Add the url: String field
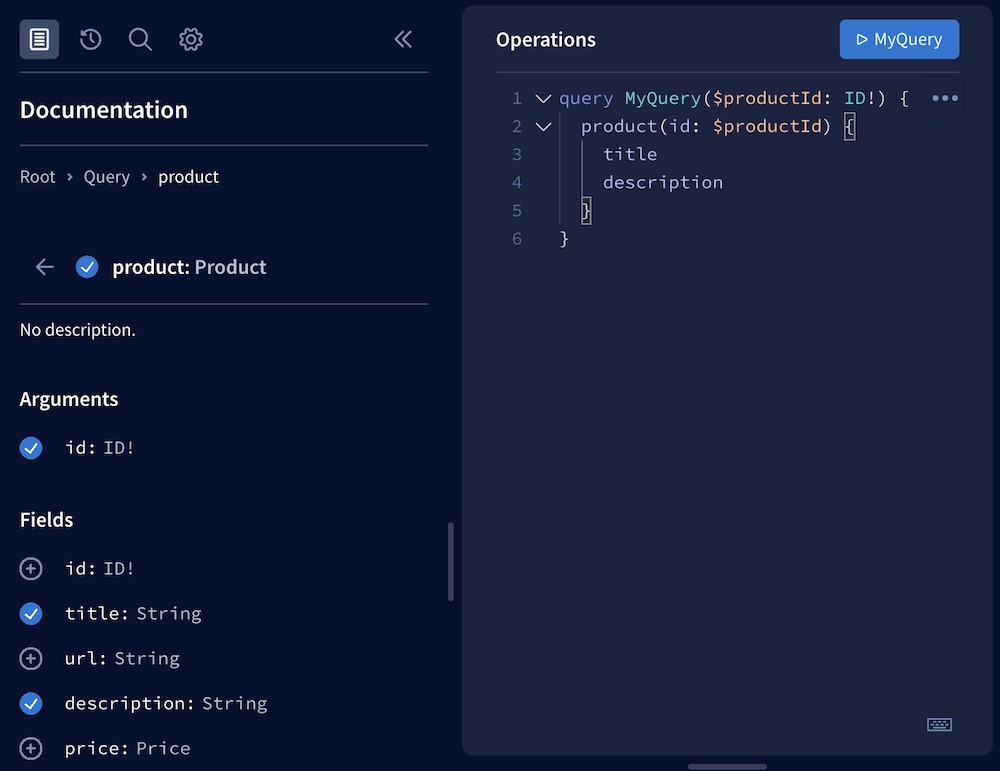Screen dimensions: 1000x771 (31, 658)
